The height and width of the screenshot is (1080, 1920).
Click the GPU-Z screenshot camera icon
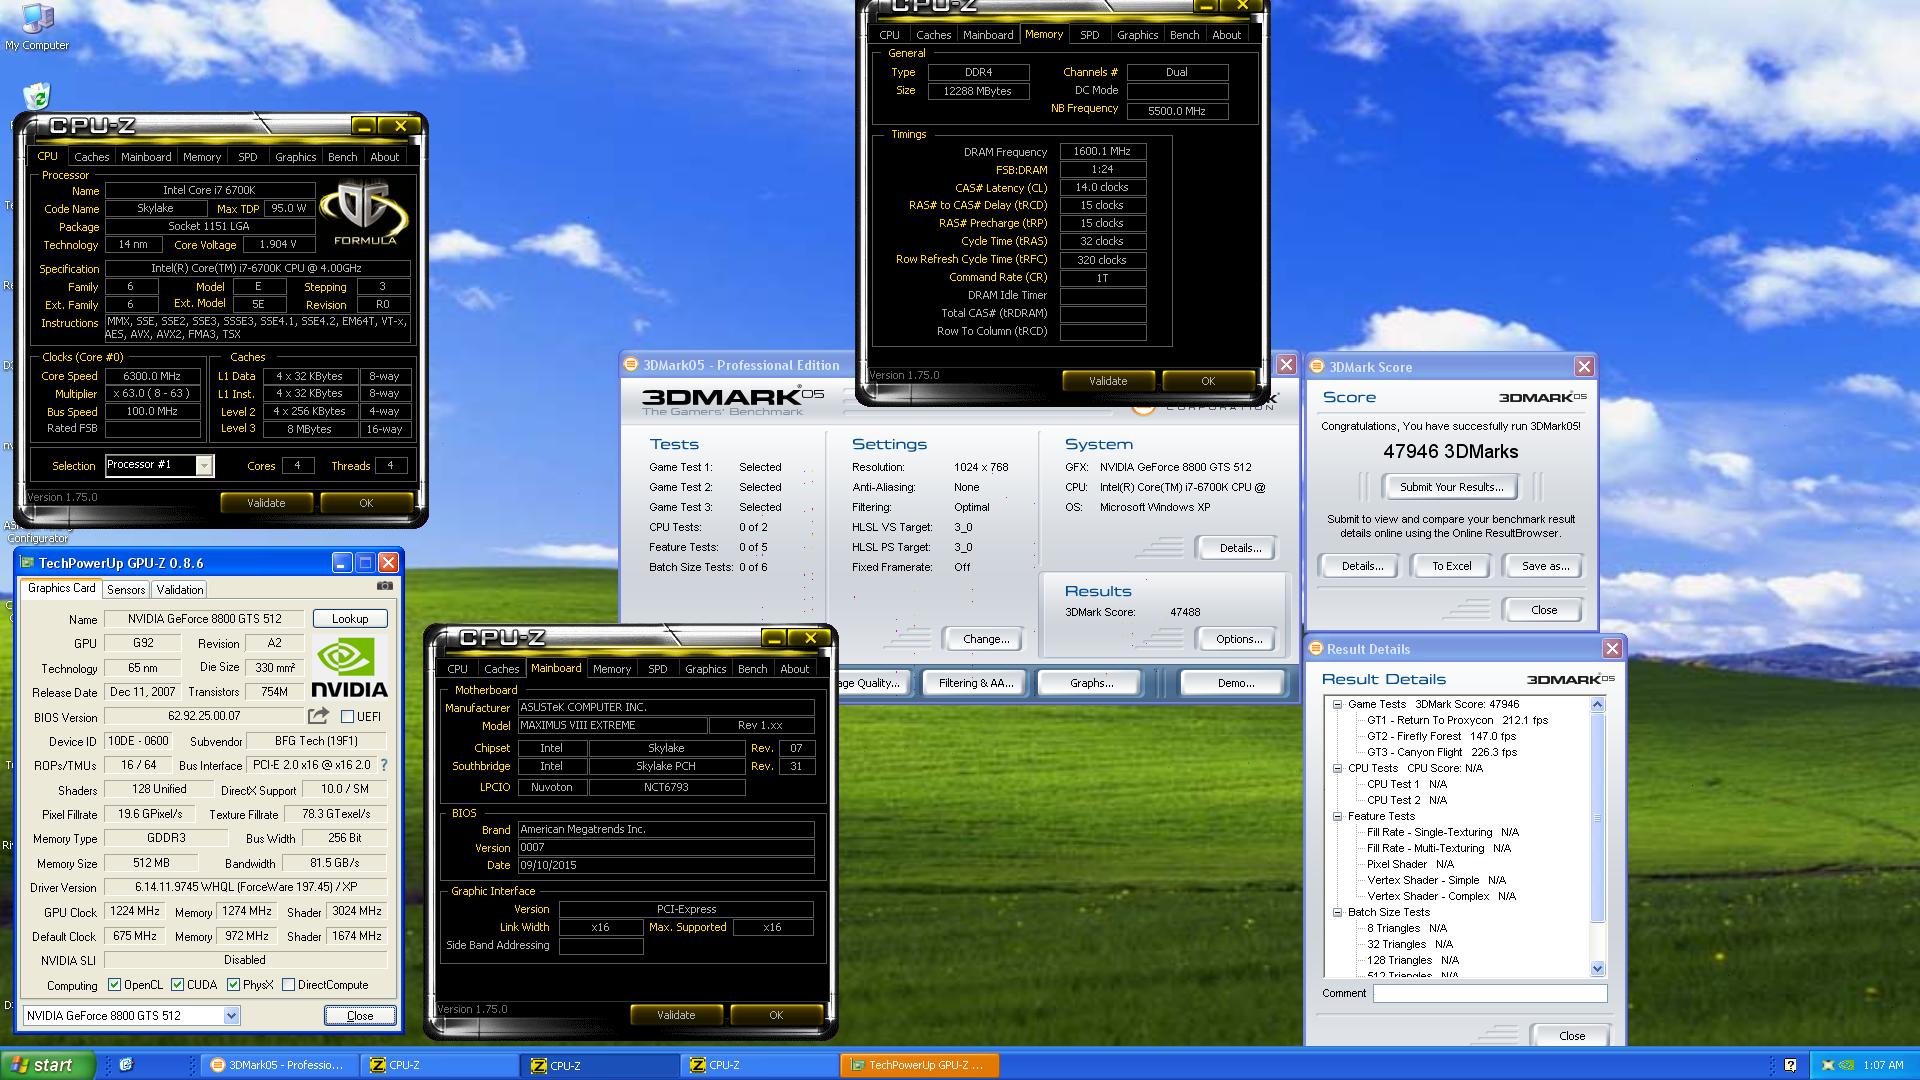(384, 586)
